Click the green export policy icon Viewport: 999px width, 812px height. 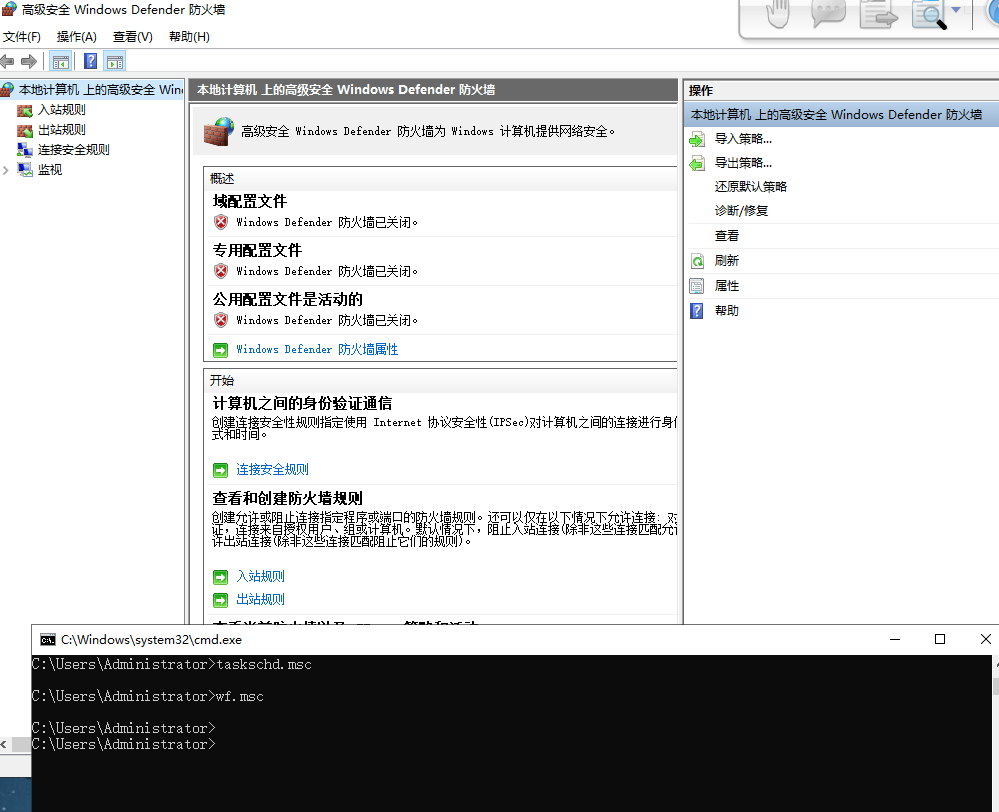click(697, 164)
